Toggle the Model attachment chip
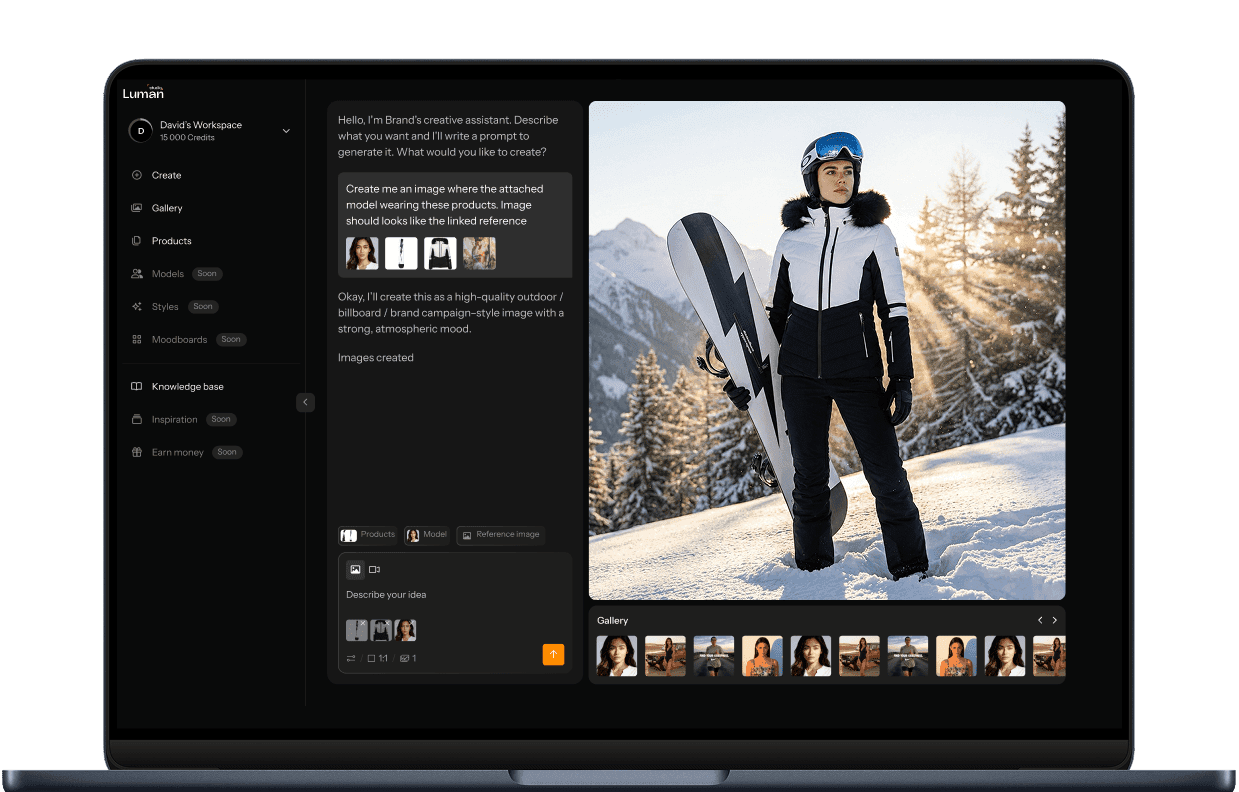The height and width of the screenshot is (792, 1239). [x=426, y=534]
